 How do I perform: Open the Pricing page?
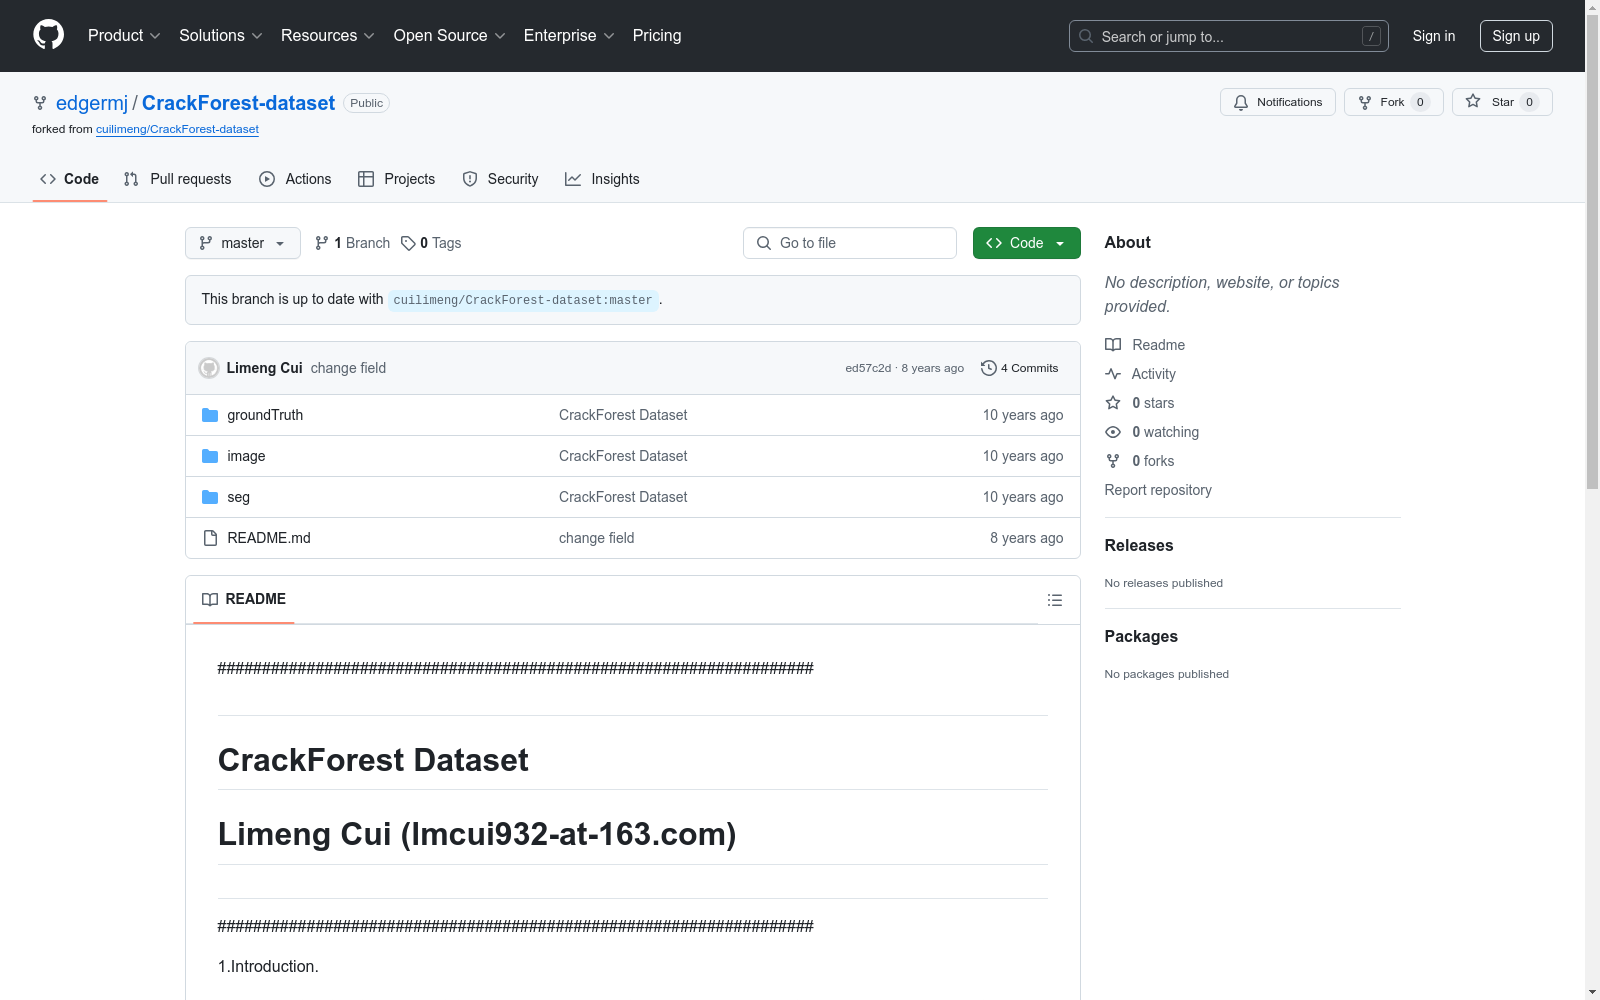point(657,35)
